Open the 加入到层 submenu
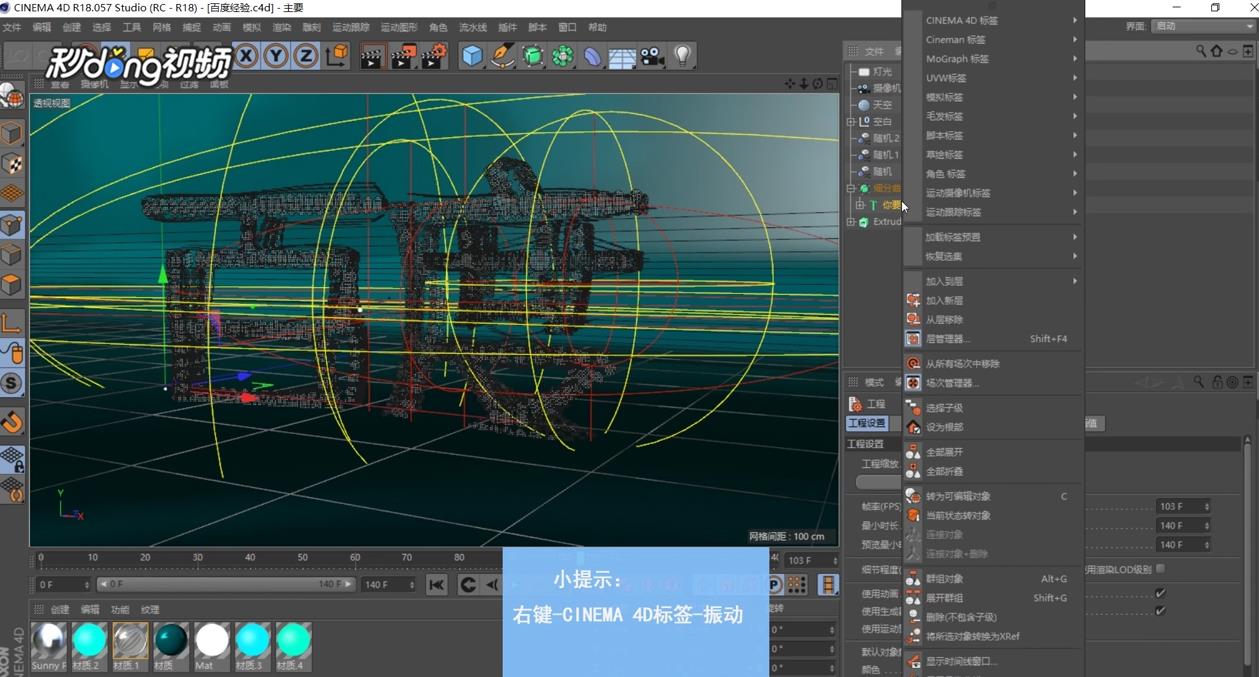 994,281
